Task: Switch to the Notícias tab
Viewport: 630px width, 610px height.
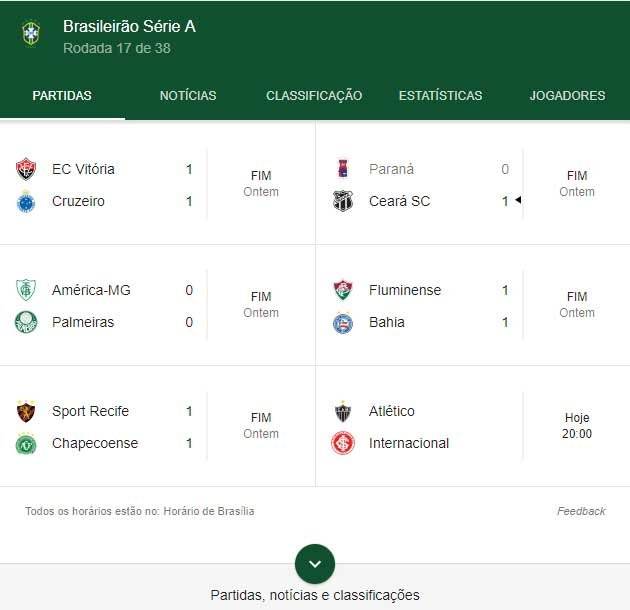Action: coord(188,96)
